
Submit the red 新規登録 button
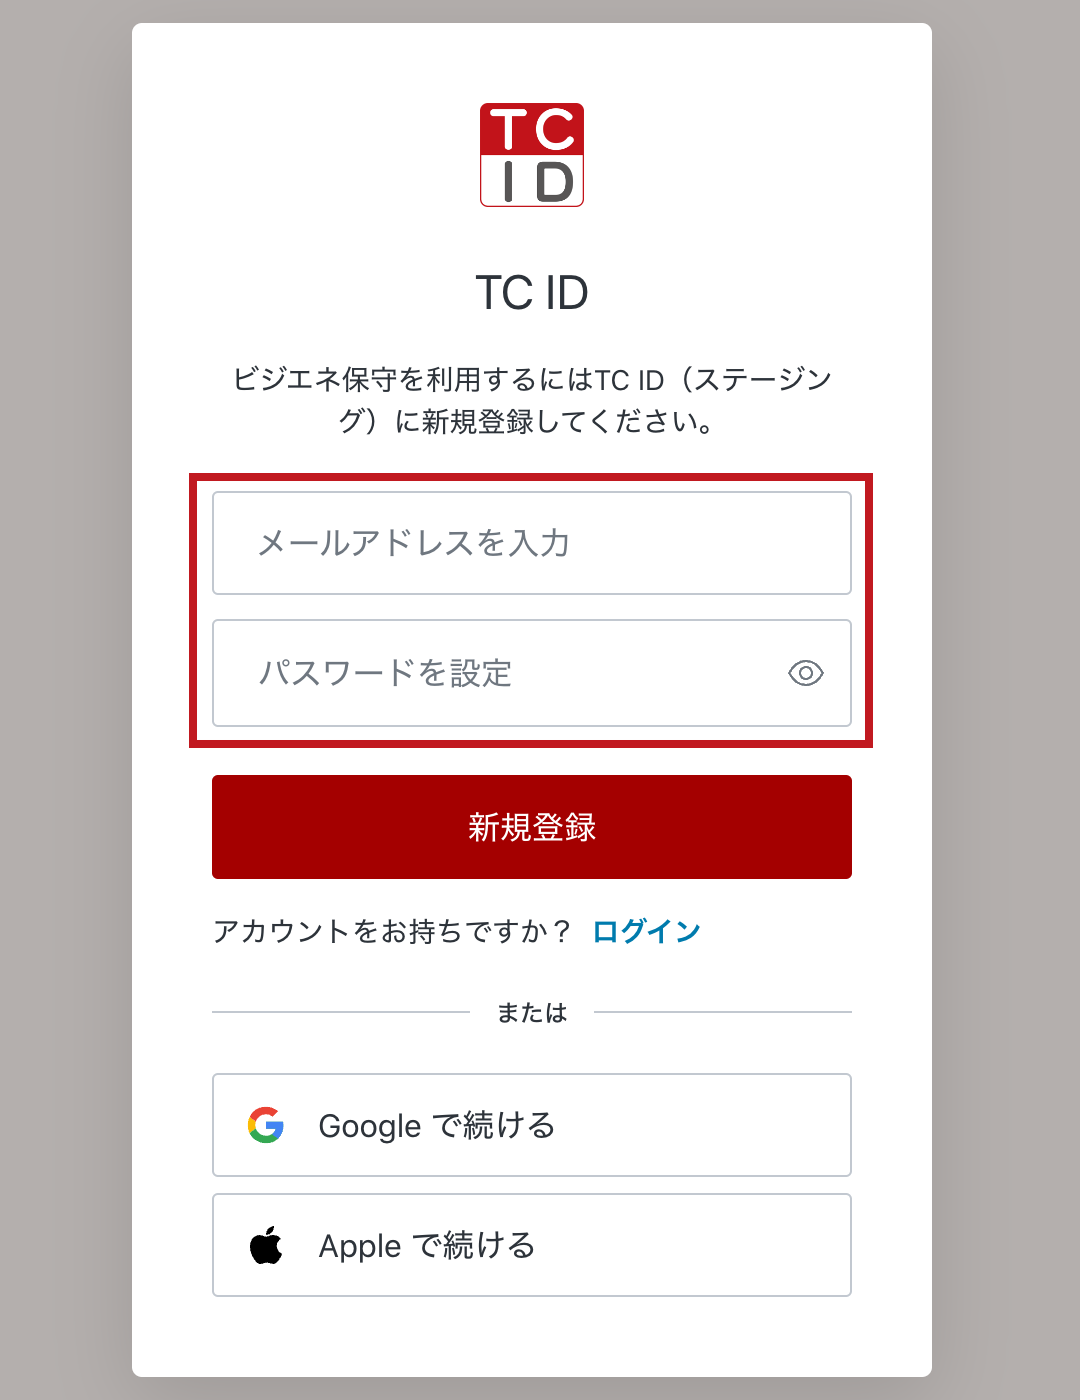point(532,827)
